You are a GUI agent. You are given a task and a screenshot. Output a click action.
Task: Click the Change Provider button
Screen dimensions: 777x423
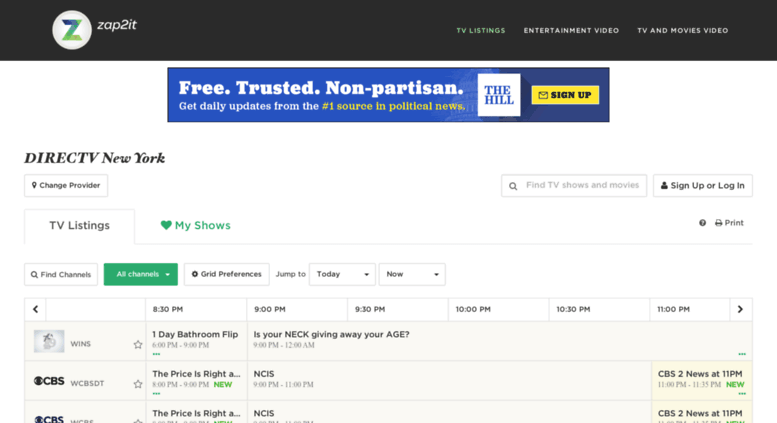pos(66,185)
